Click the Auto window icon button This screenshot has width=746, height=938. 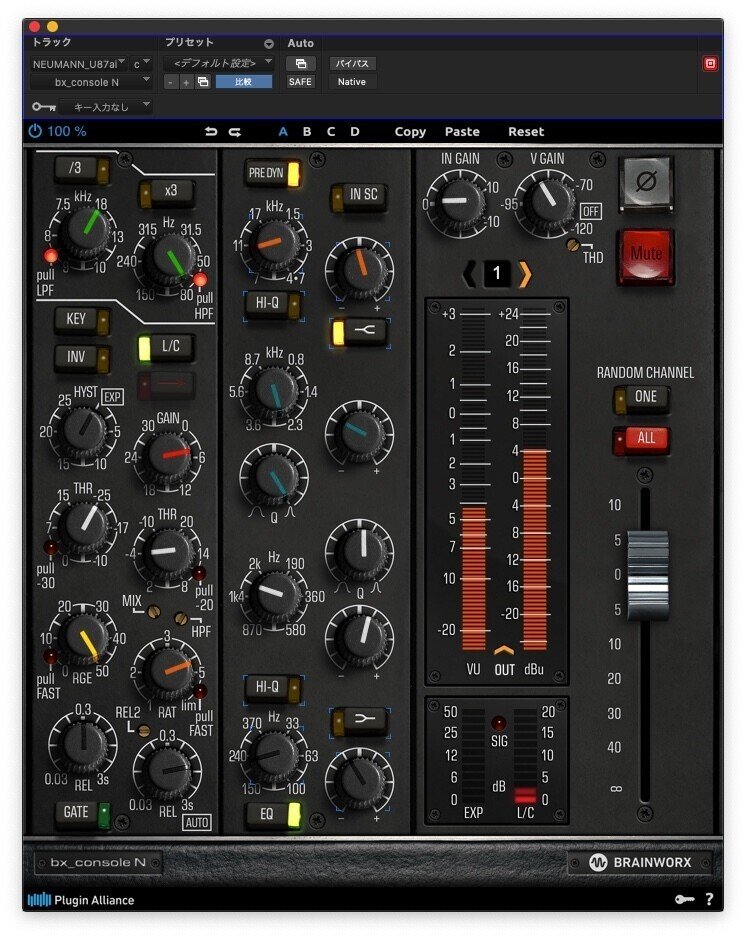click(301, 63)
